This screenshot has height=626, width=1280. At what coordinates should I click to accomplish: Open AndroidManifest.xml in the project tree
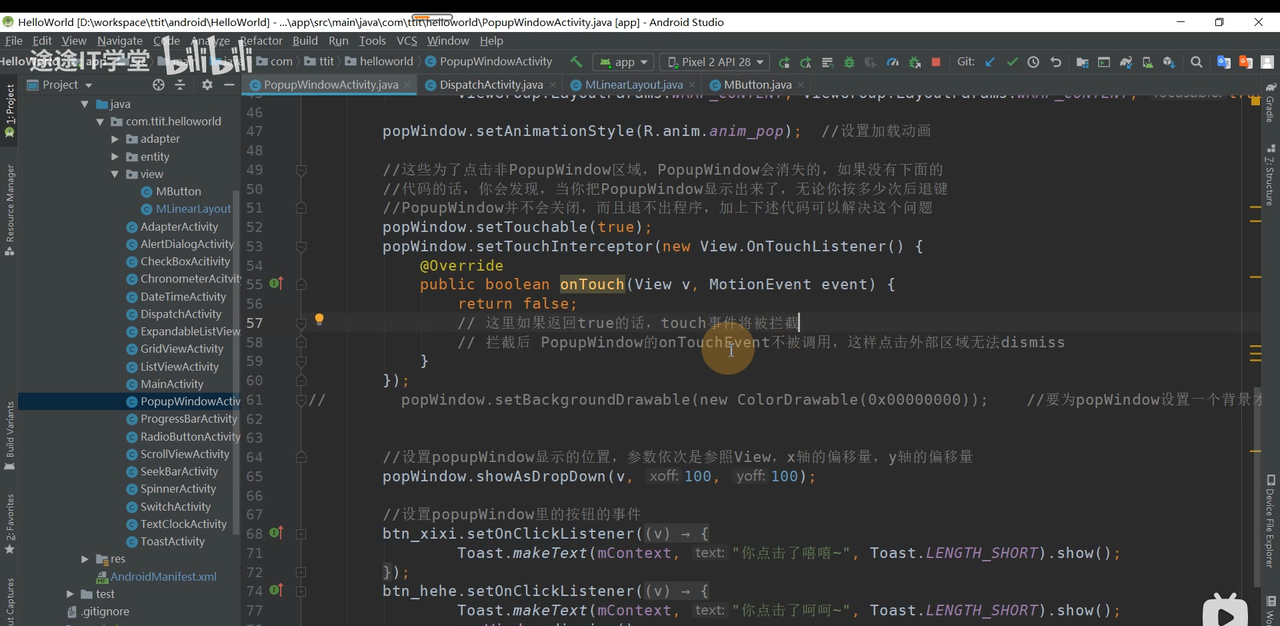point(163,577)
